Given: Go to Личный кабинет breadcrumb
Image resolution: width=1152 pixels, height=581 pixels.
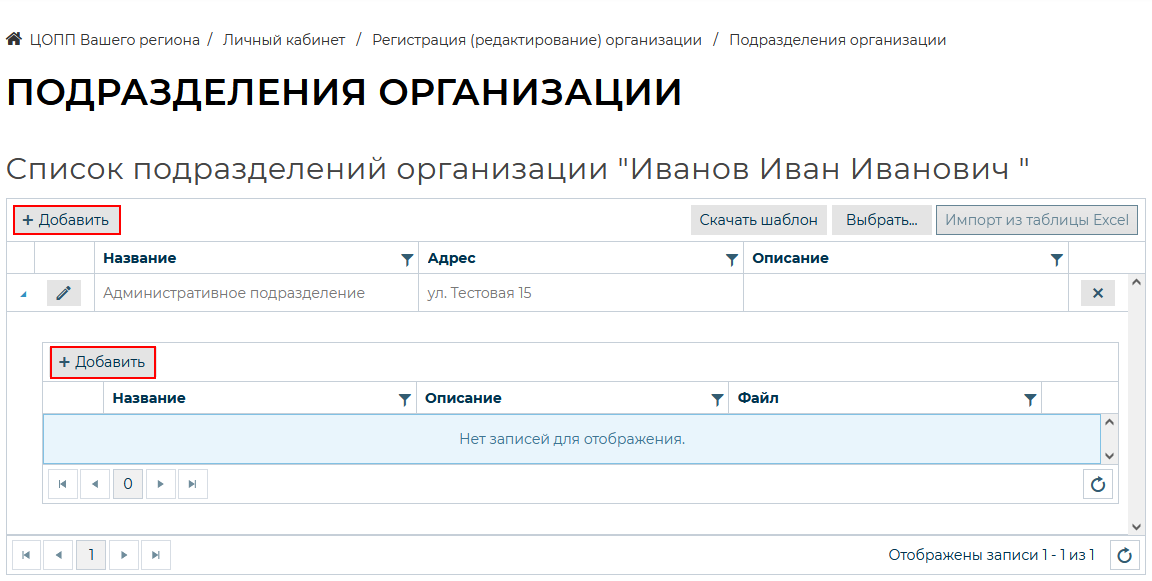Looking at the screenshot, I should pos(284,40).
